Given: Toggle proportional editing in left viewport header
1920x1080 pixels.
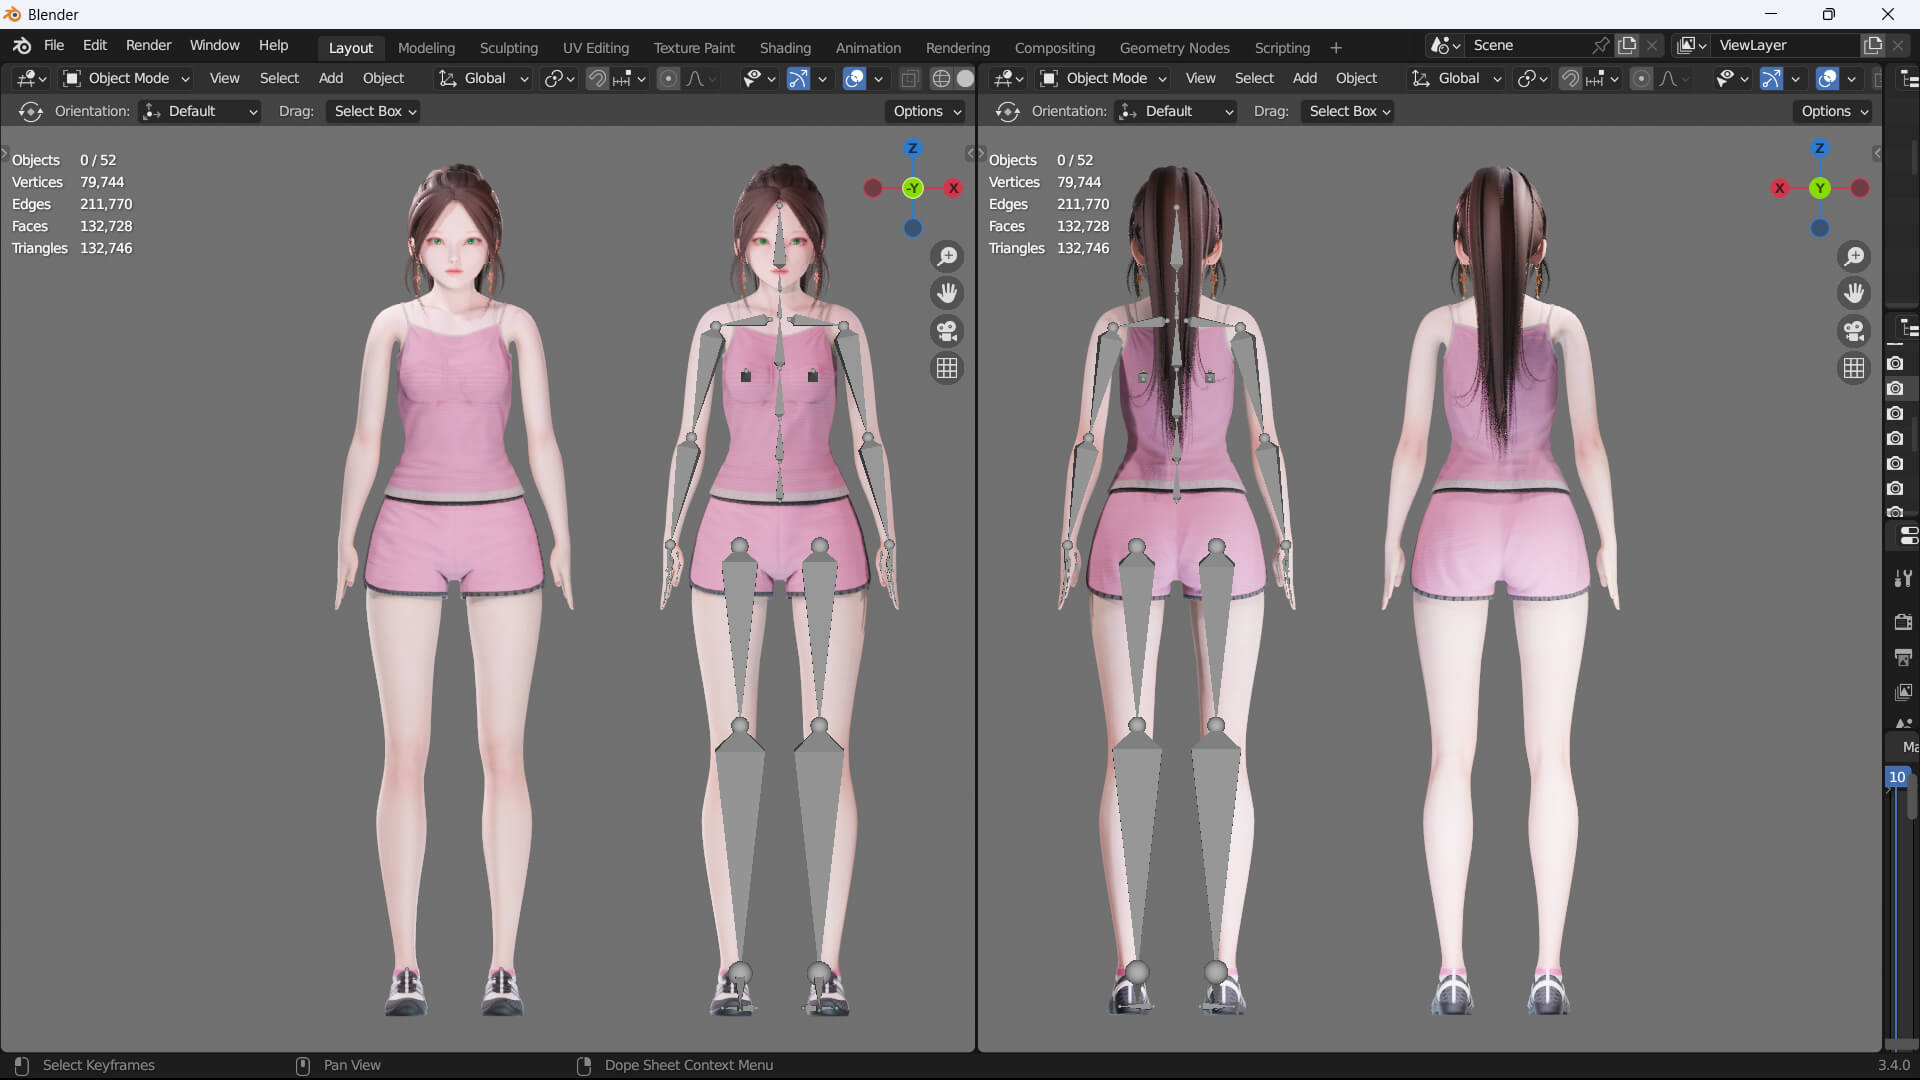Looking at the screenshot, I should [x=668, y=78].
